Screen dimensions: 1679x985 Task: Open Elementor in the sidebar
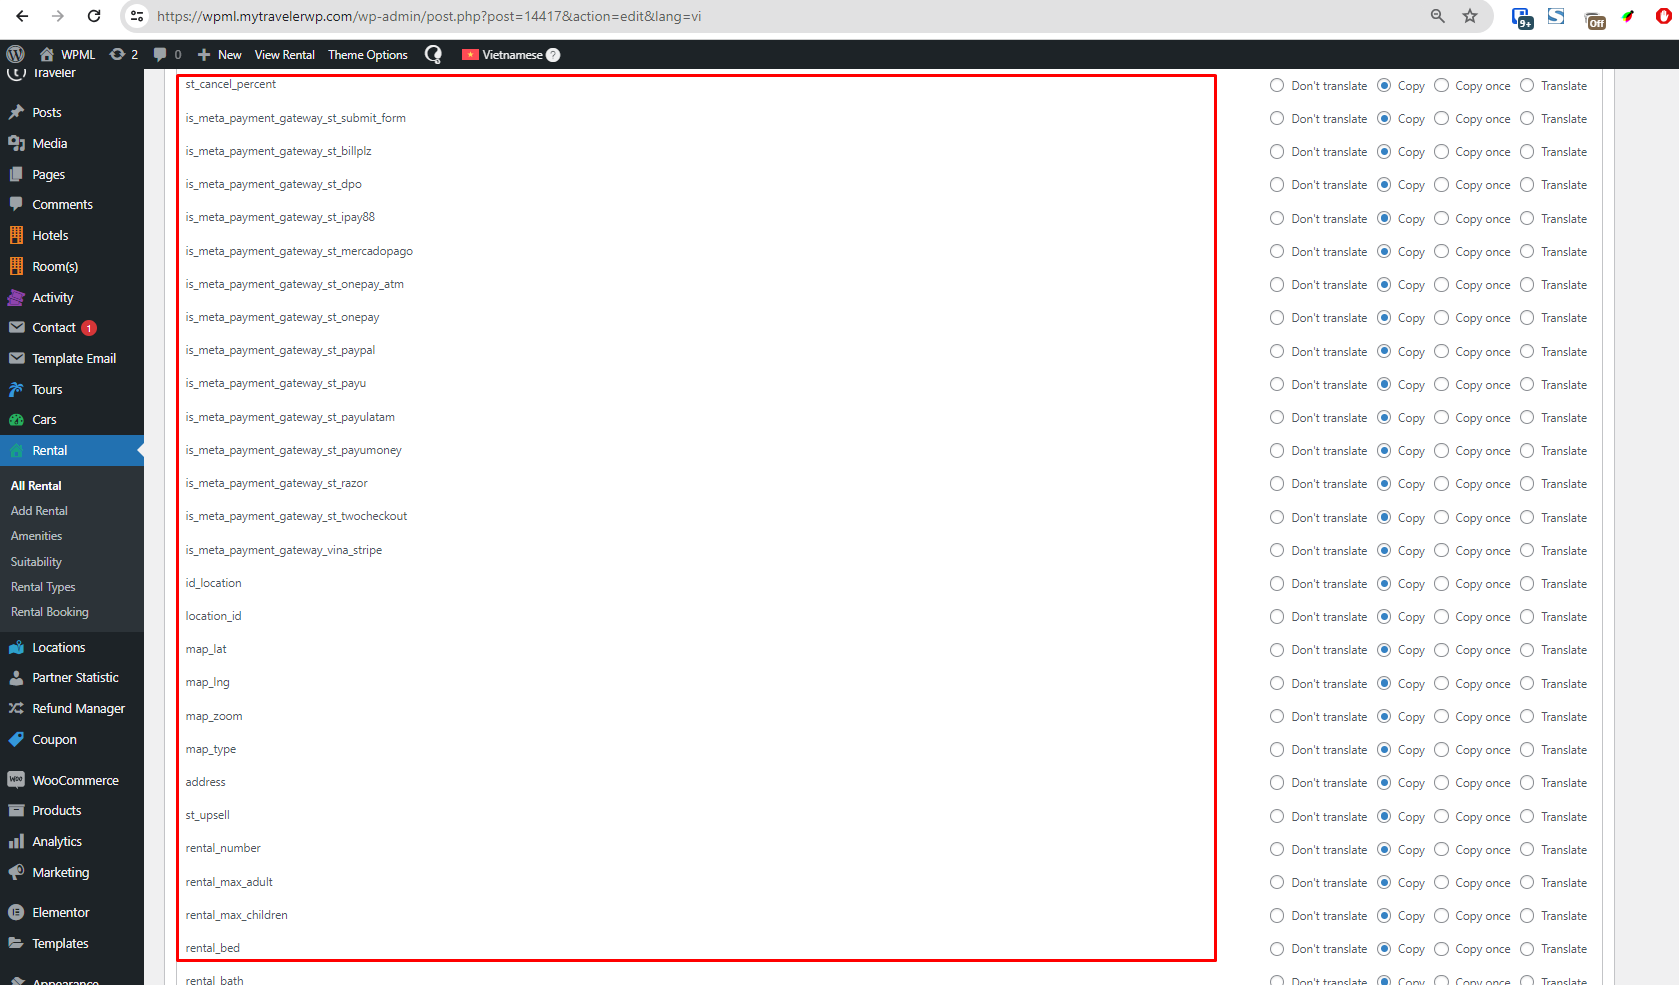click(x=60, y=913)
